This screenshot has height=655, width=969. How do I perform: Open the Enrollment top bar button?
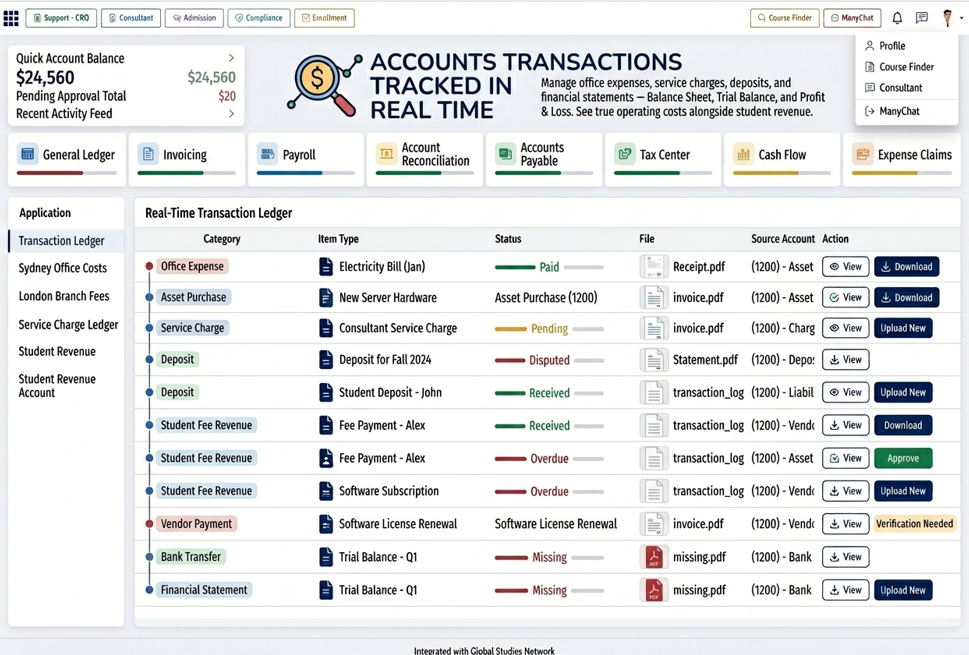[x=324, y=18]
